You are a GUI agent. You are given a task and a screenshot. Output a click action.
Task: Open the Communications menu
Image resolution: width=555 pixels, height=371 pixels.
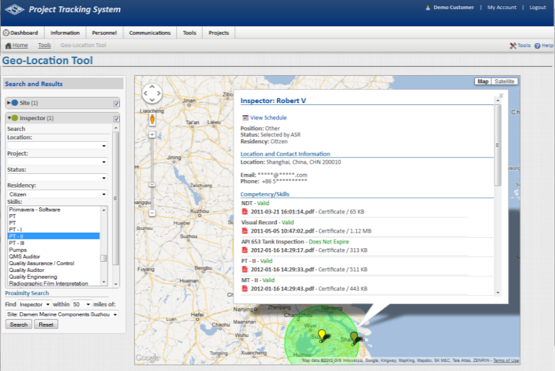[150, 33]
